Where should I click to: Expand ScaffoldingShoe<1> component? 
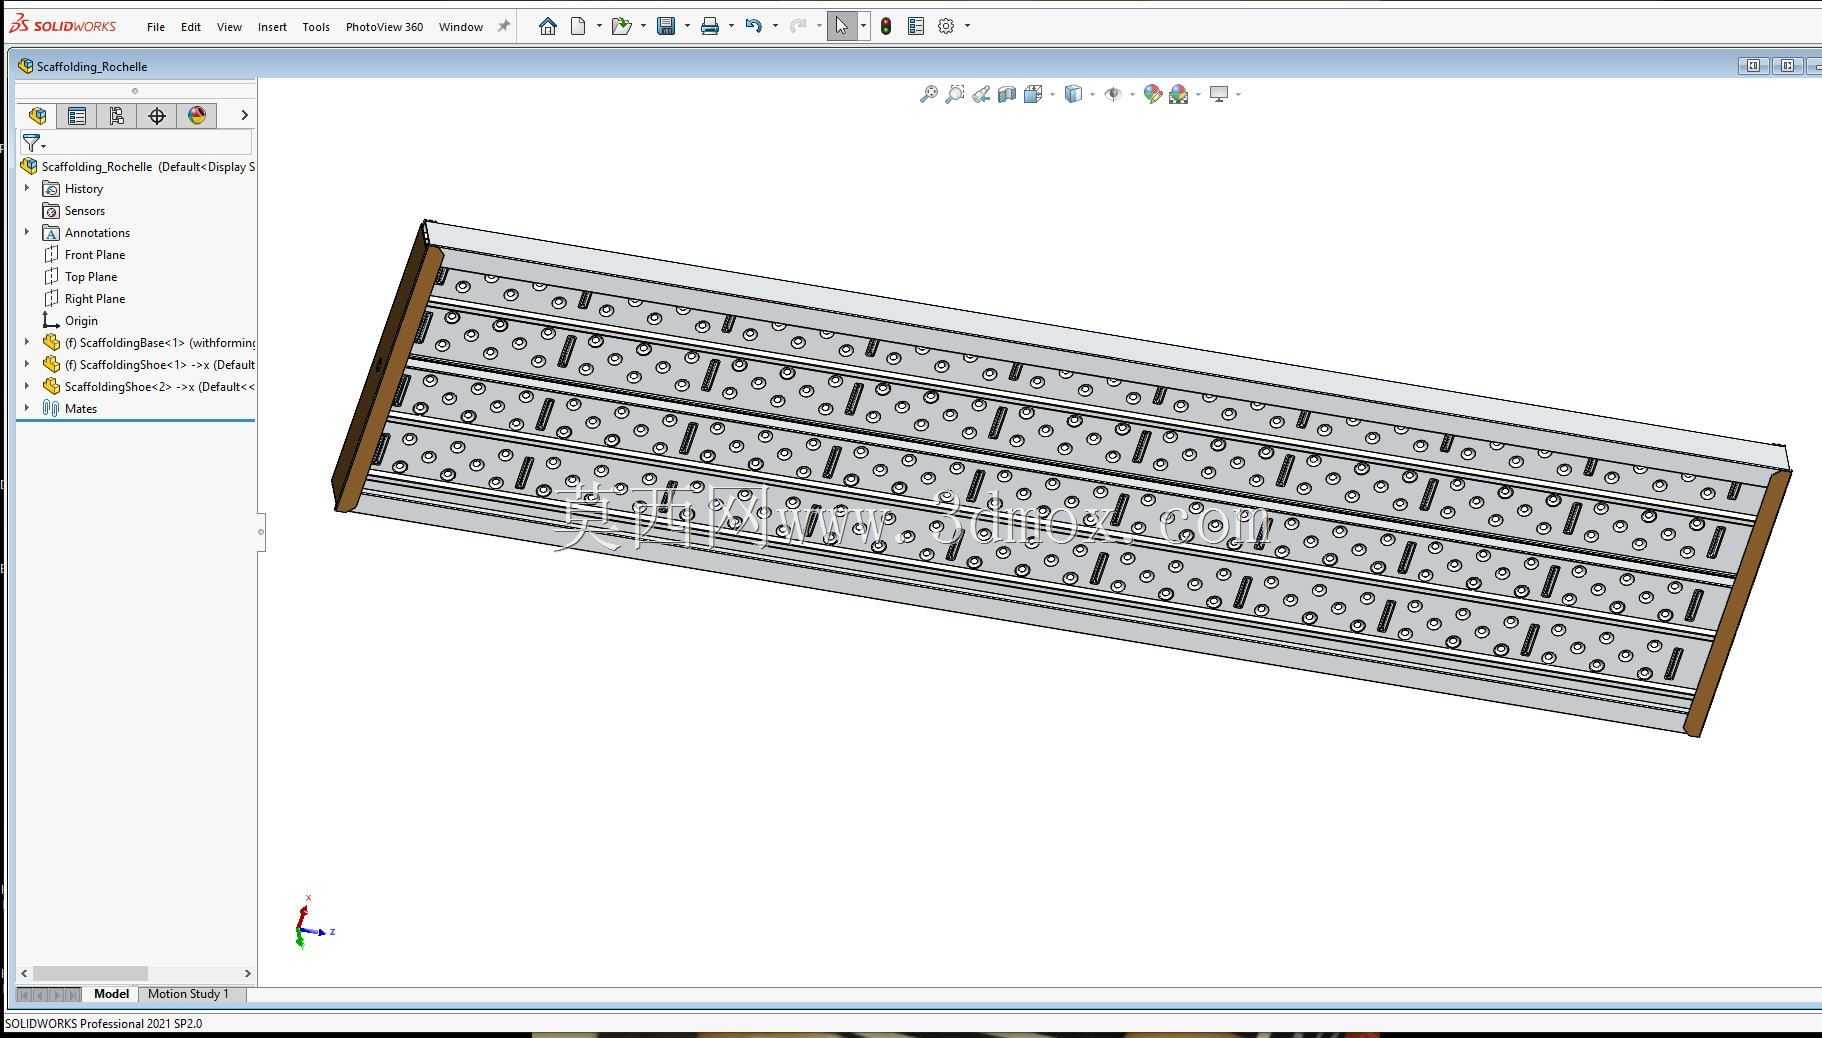[x=27, y=364]
